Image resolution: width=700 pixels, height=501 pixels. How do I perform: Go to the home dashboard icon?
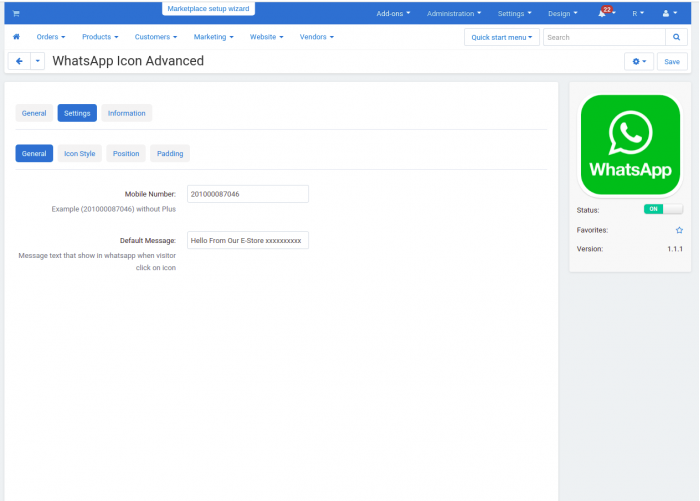tap(17, 37)
